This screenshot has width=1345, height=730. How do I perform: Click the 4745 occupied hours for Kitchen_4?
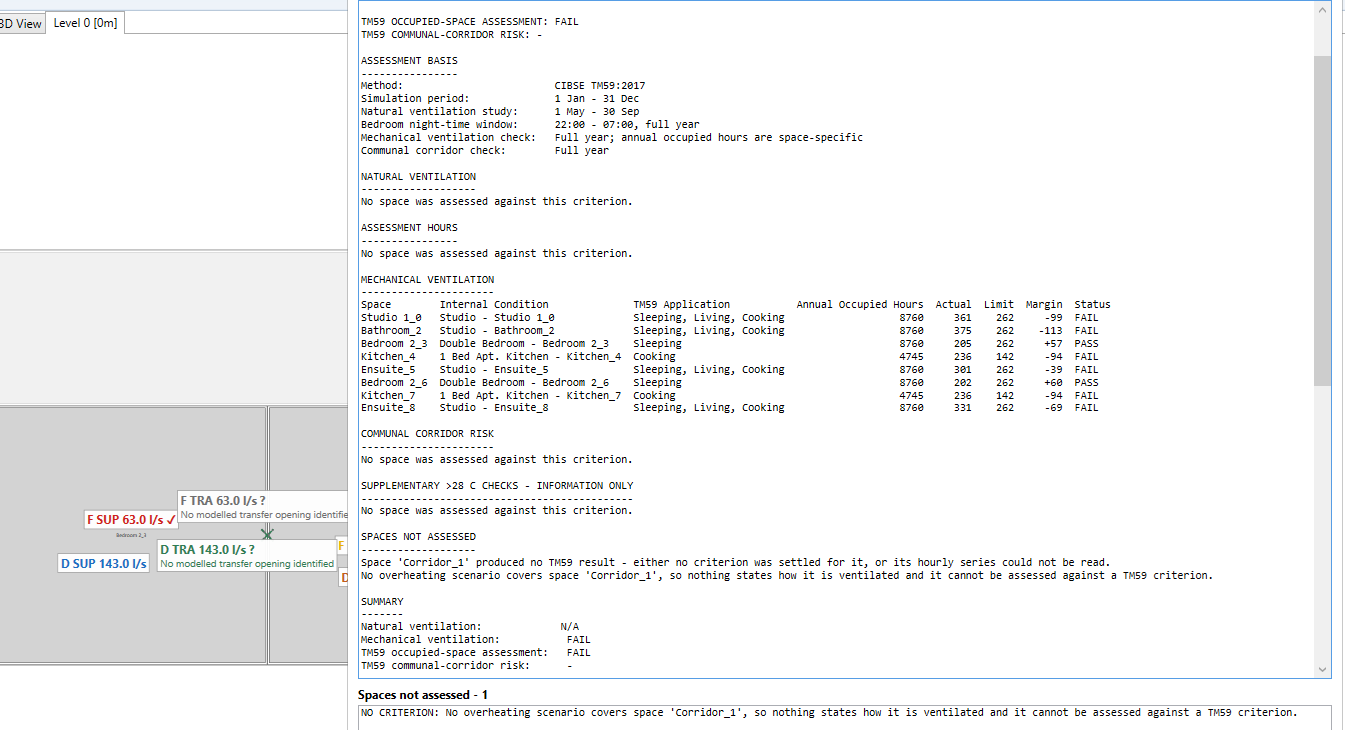click(911, 357)
